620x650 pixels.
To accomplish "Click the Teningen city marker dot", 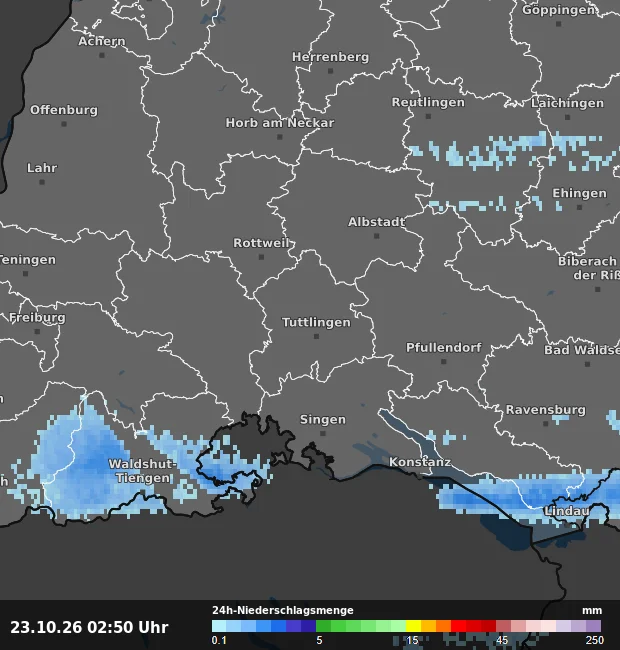I will (x=25, y=274).
